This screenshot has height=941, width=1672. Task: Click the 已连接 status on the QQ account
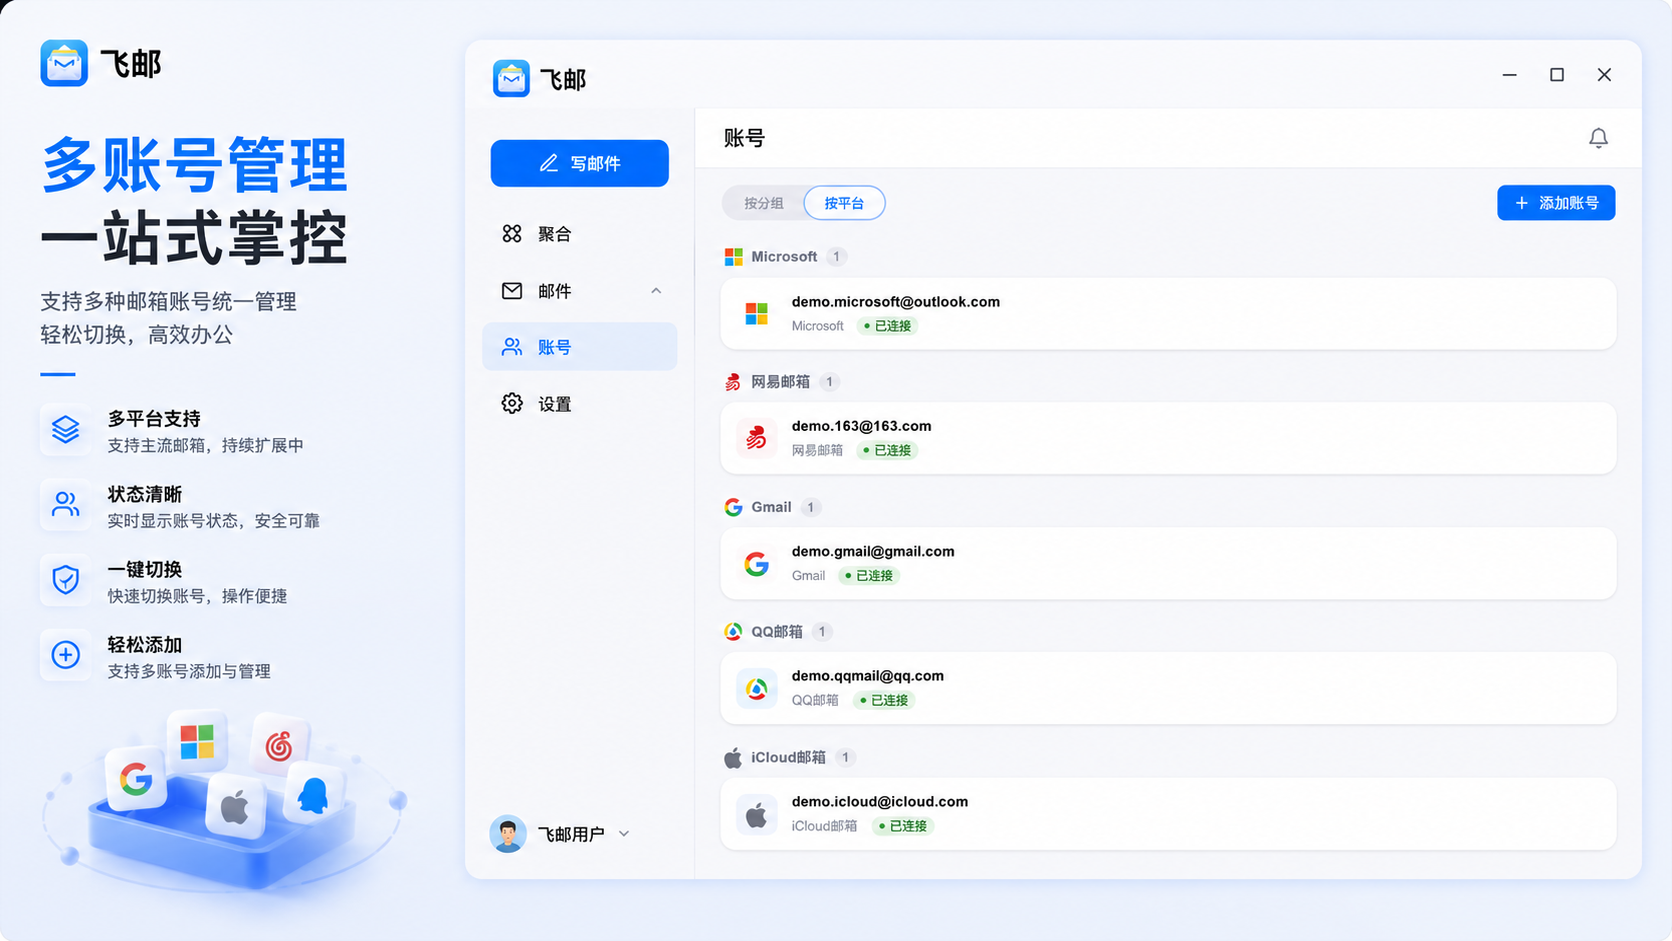coord(884,700)
